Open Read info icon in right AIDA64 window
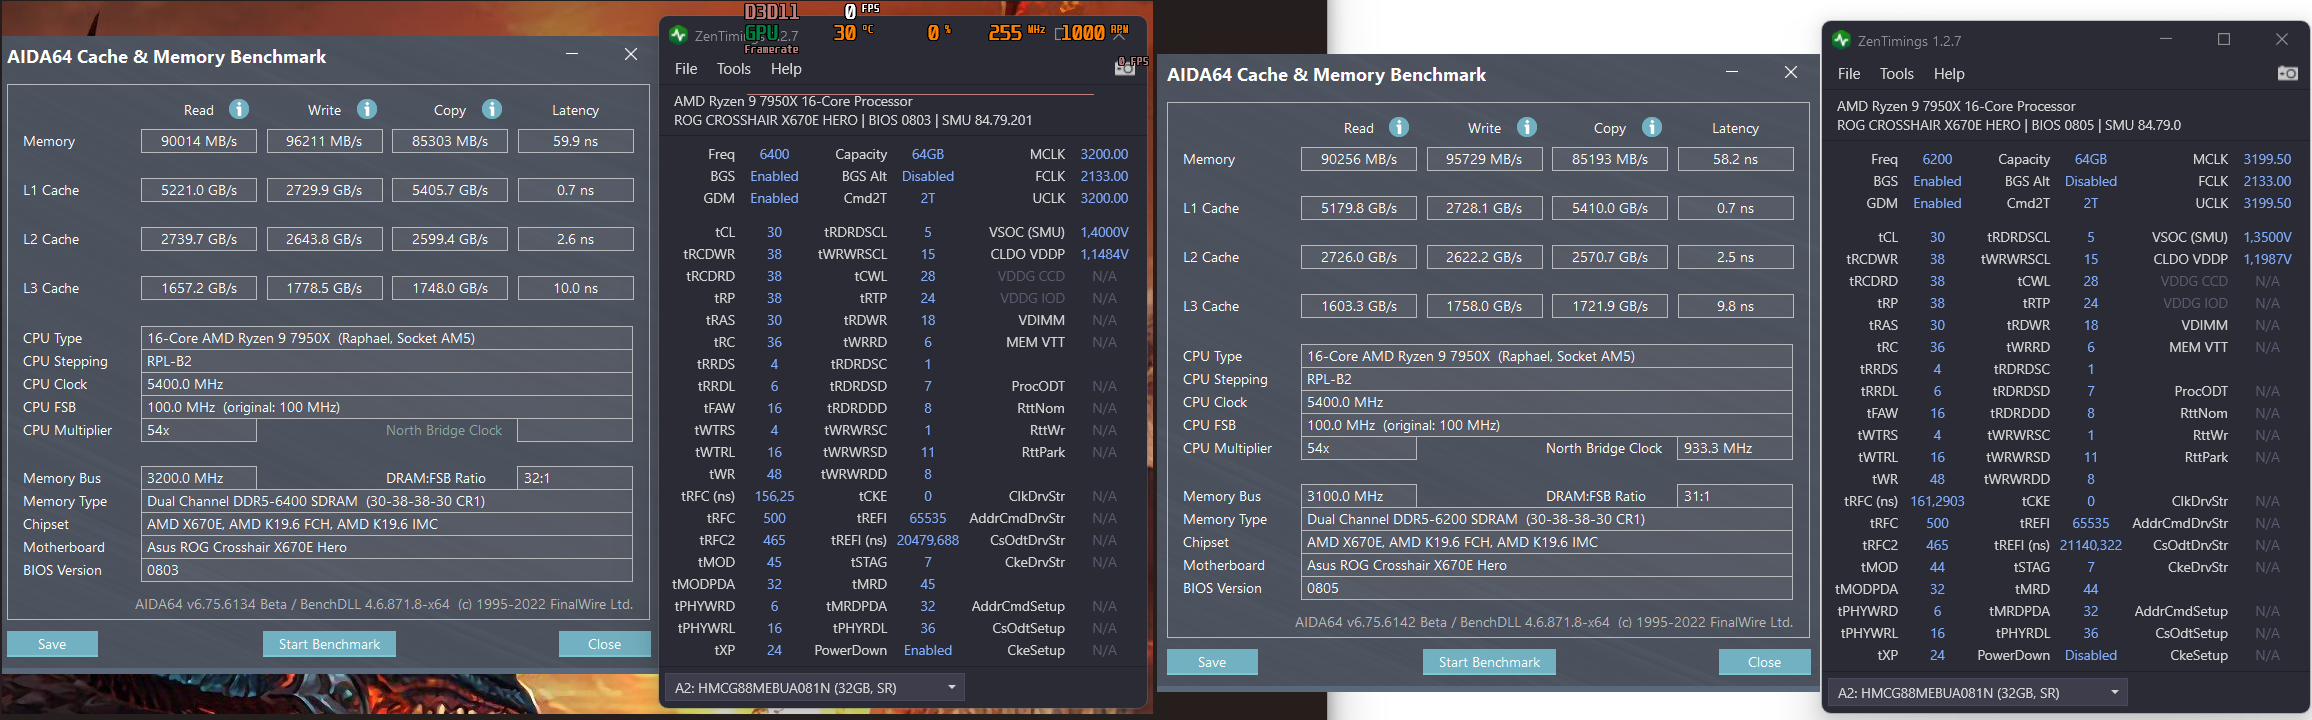The width and height of the screenshot is (2312, 720). click(x=1399, y=127)
